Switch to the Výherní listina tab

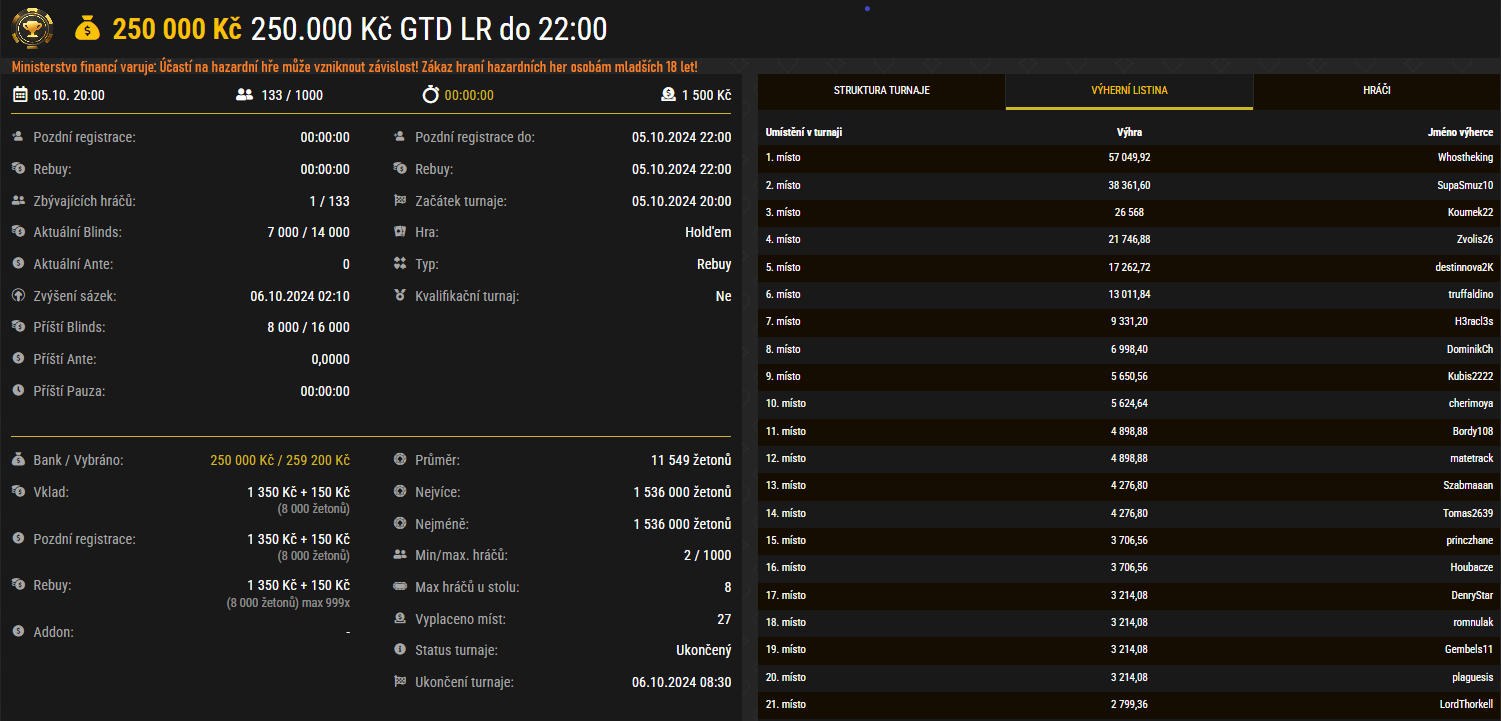click(1129, 90)
